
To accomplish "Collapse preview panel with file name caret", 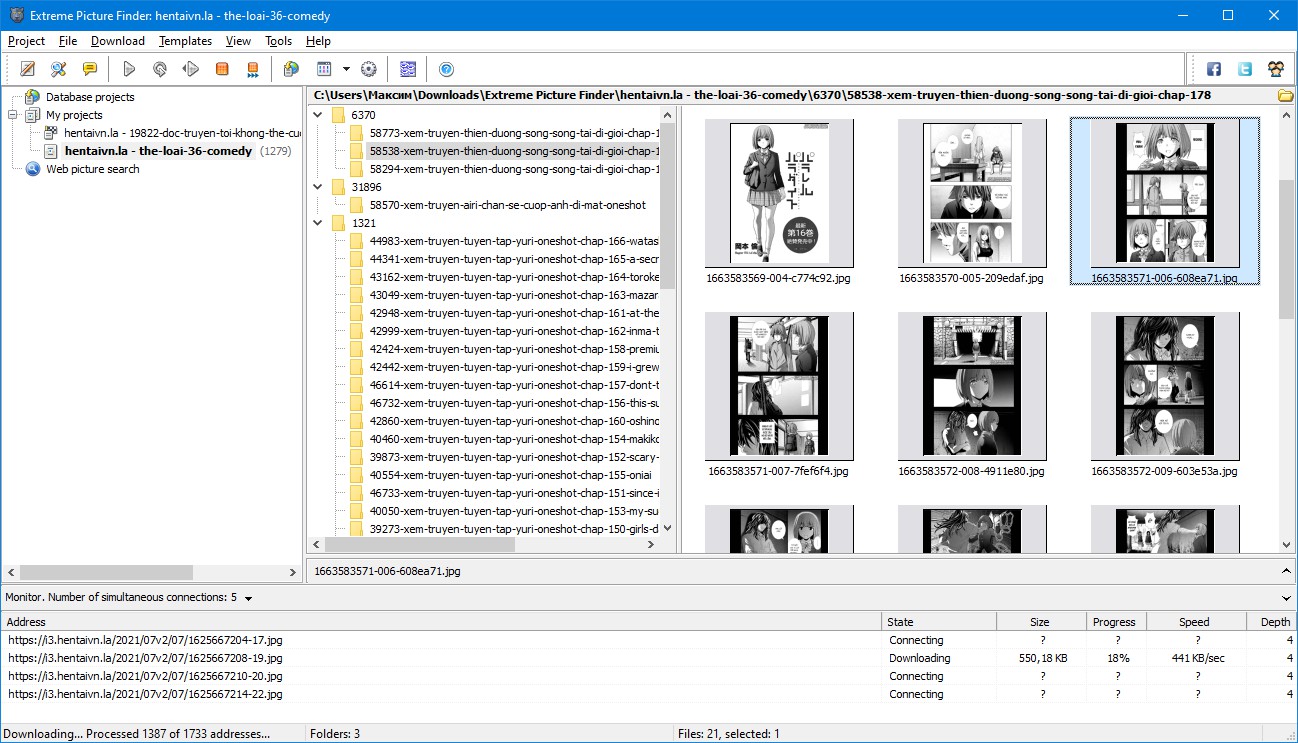I will pyautogui.click(x=1286, y=571).
